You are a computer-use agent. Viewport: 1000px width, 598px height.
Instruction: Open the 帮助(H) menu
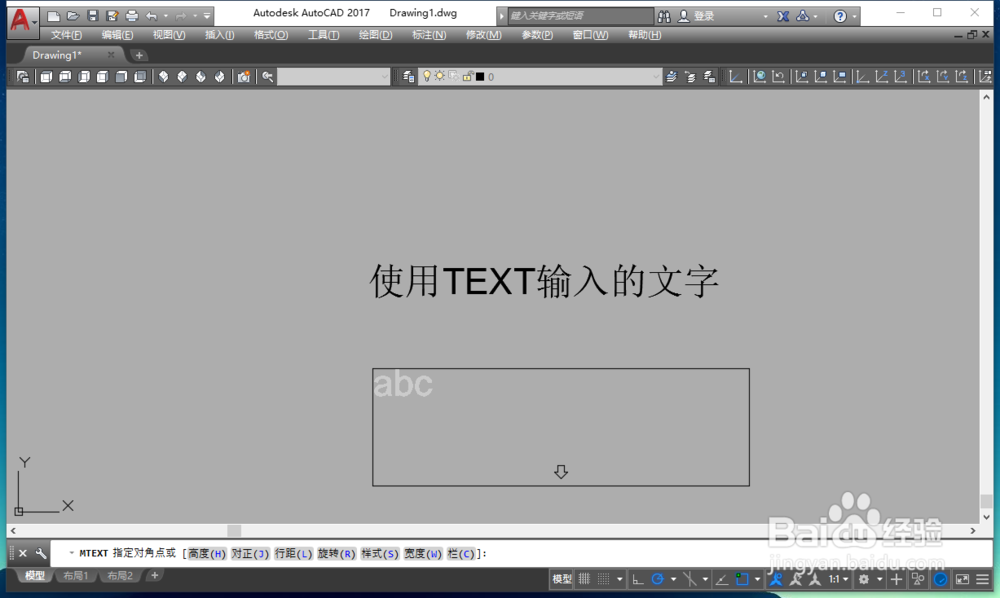coord(644,35)
